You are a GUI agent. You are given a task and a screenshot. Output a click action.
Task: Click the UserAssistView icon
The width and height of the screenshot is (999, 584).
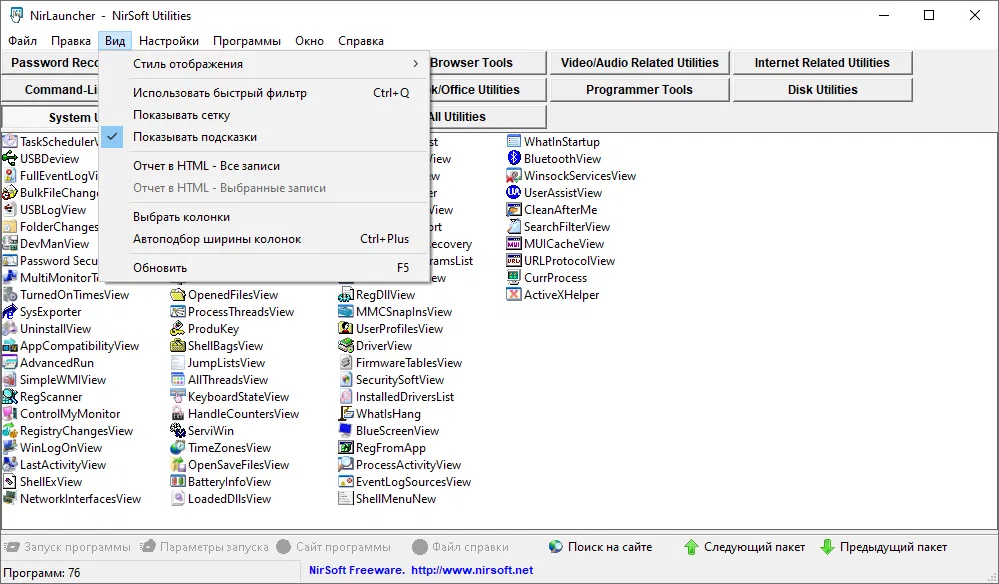[x=514, y=192]
